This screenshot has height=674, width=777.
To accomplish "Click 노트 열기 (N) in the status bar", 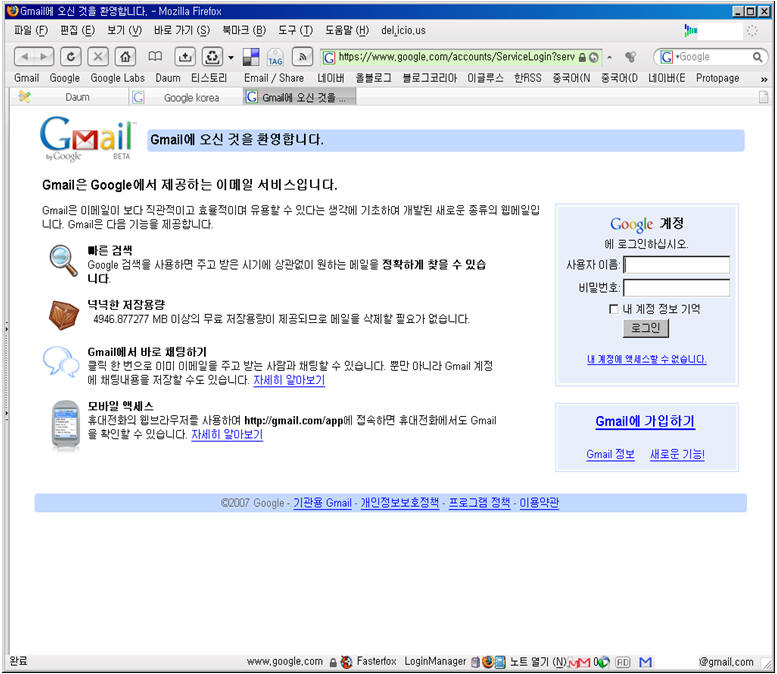I will [538, 661].
